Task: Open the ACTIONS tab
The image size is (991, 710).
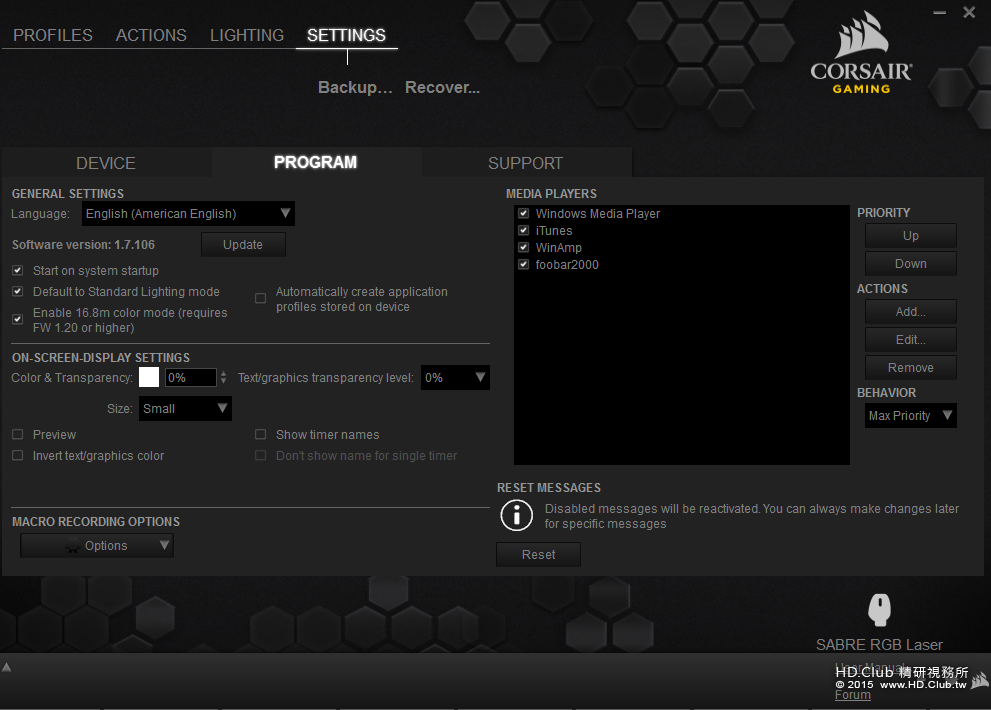Action: pyautogui.click(x=151, y=35)
